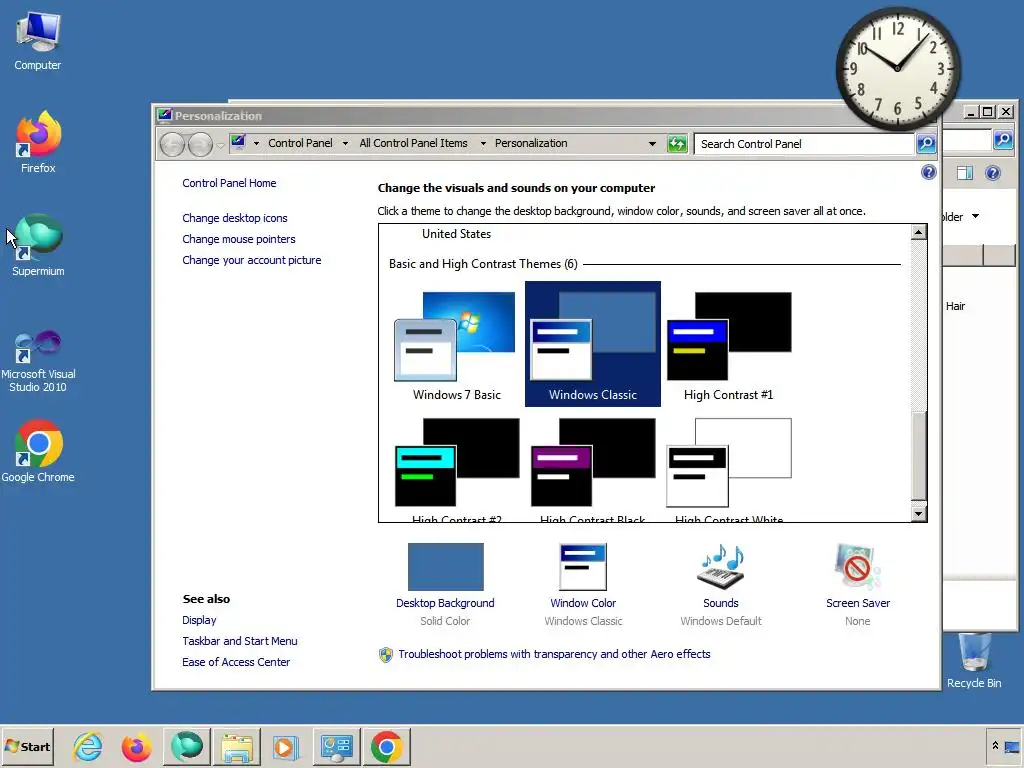
Task: Select the High Contrast #1 theme
Action: click(x=728, y=345)
